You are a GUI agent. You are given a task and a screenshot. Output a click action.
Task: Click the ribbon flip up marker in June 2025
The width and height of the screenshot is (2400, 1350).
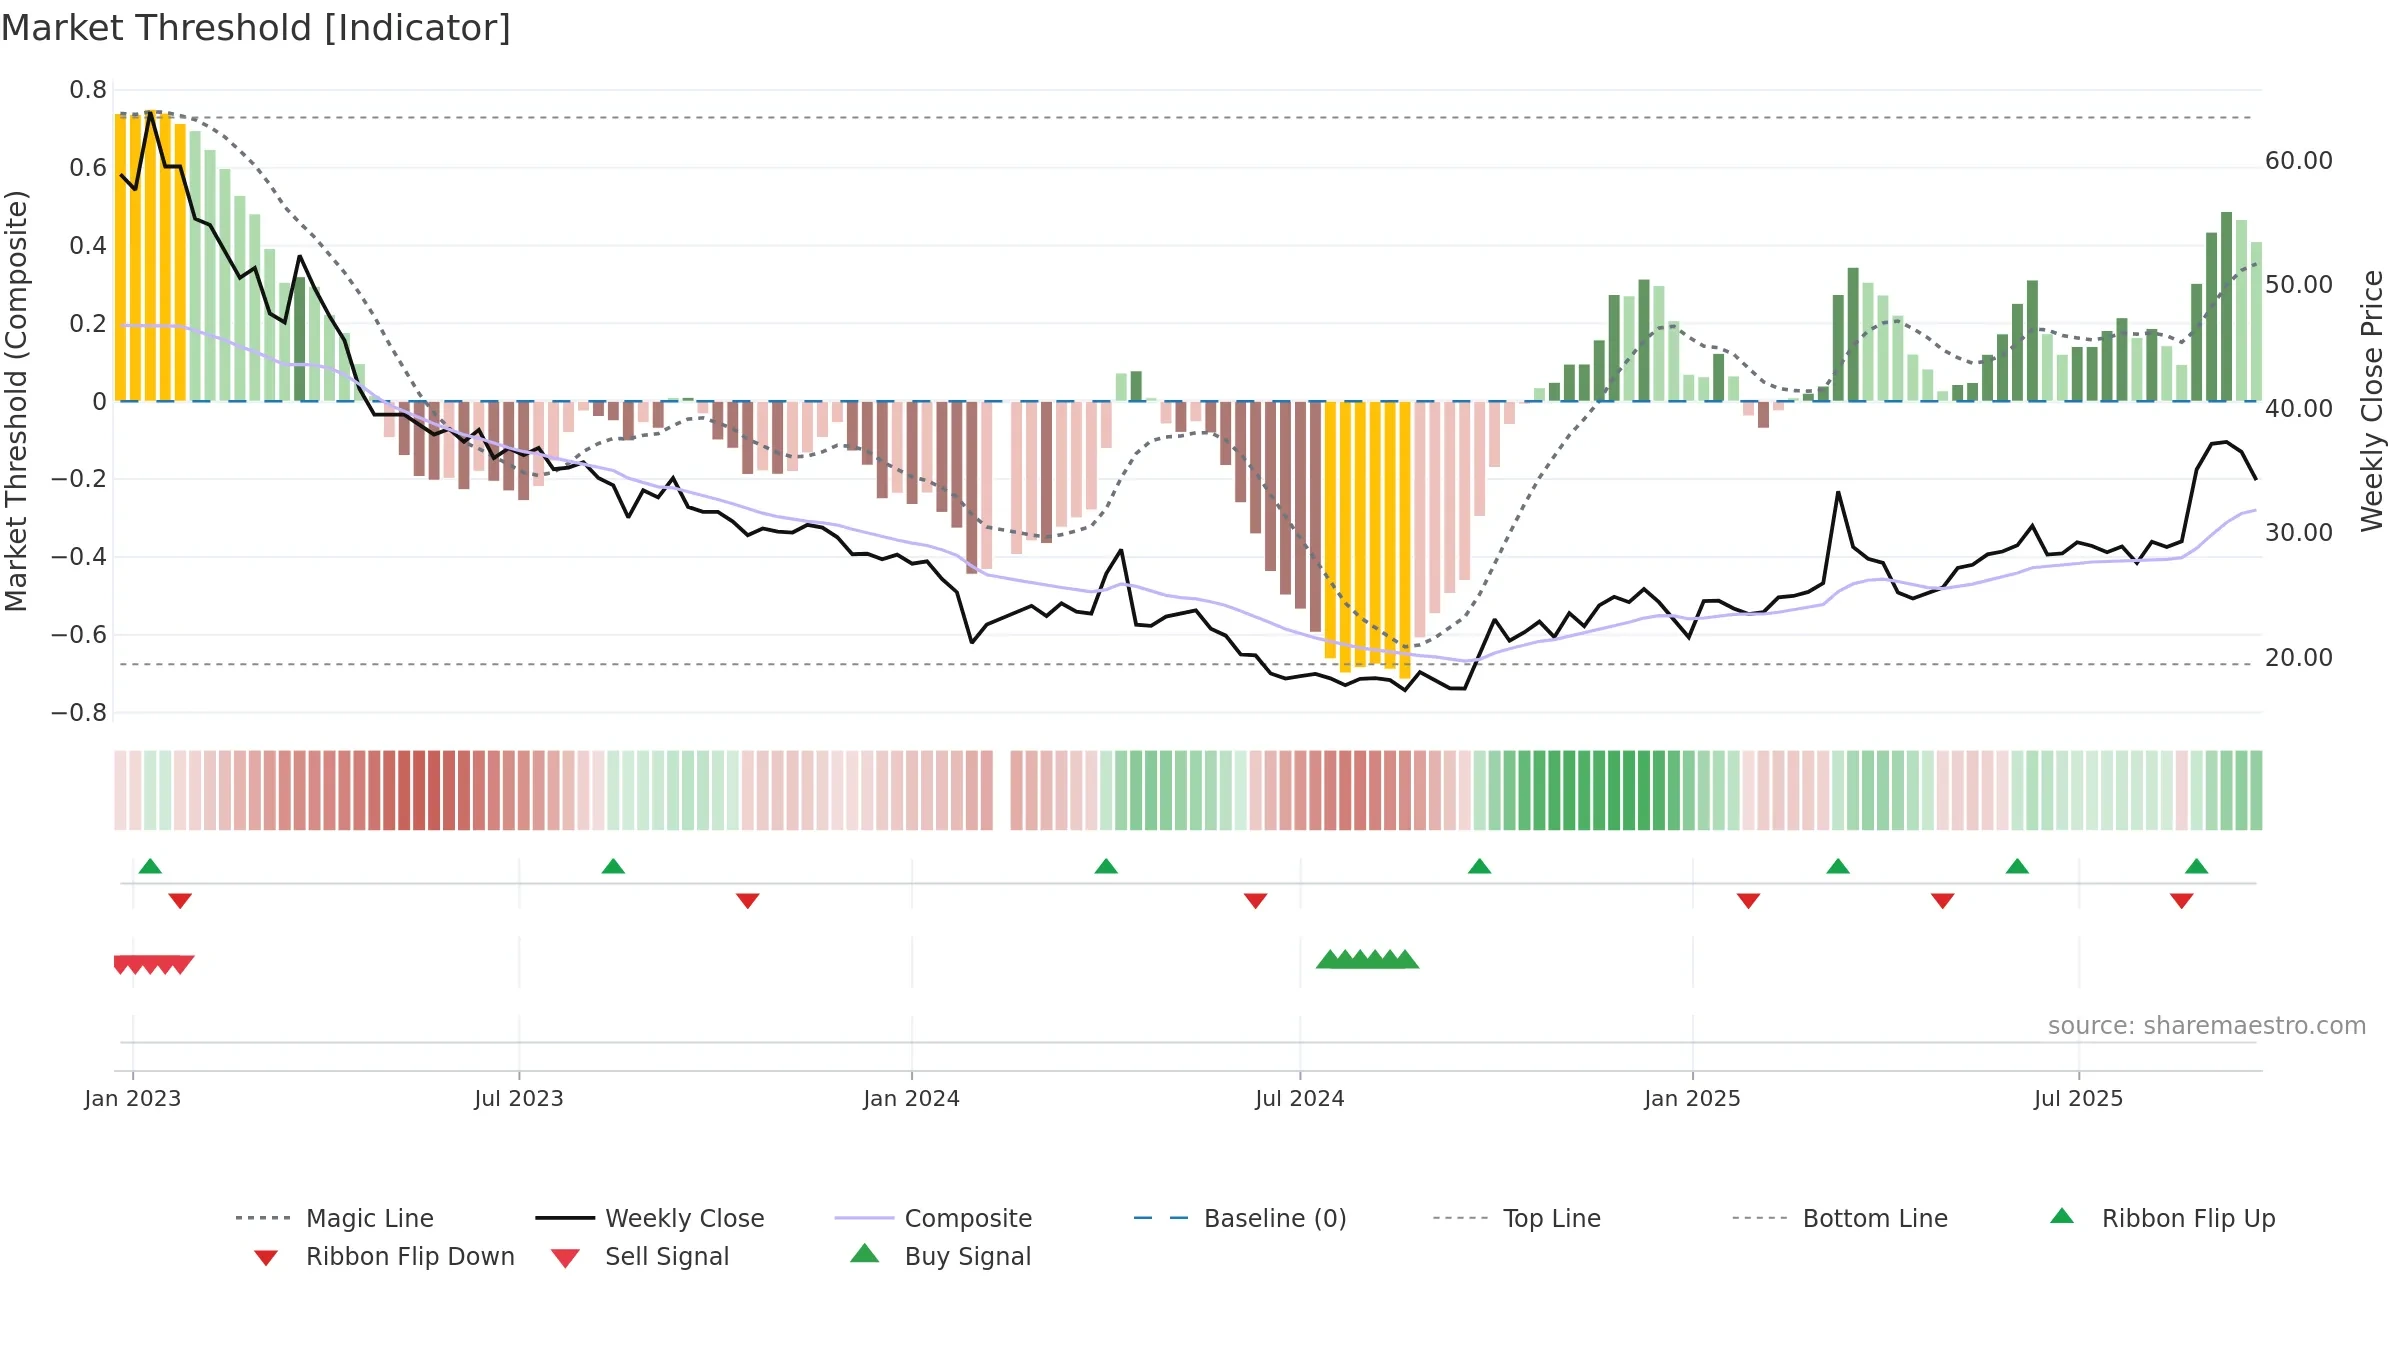(x=2017, y=866)
